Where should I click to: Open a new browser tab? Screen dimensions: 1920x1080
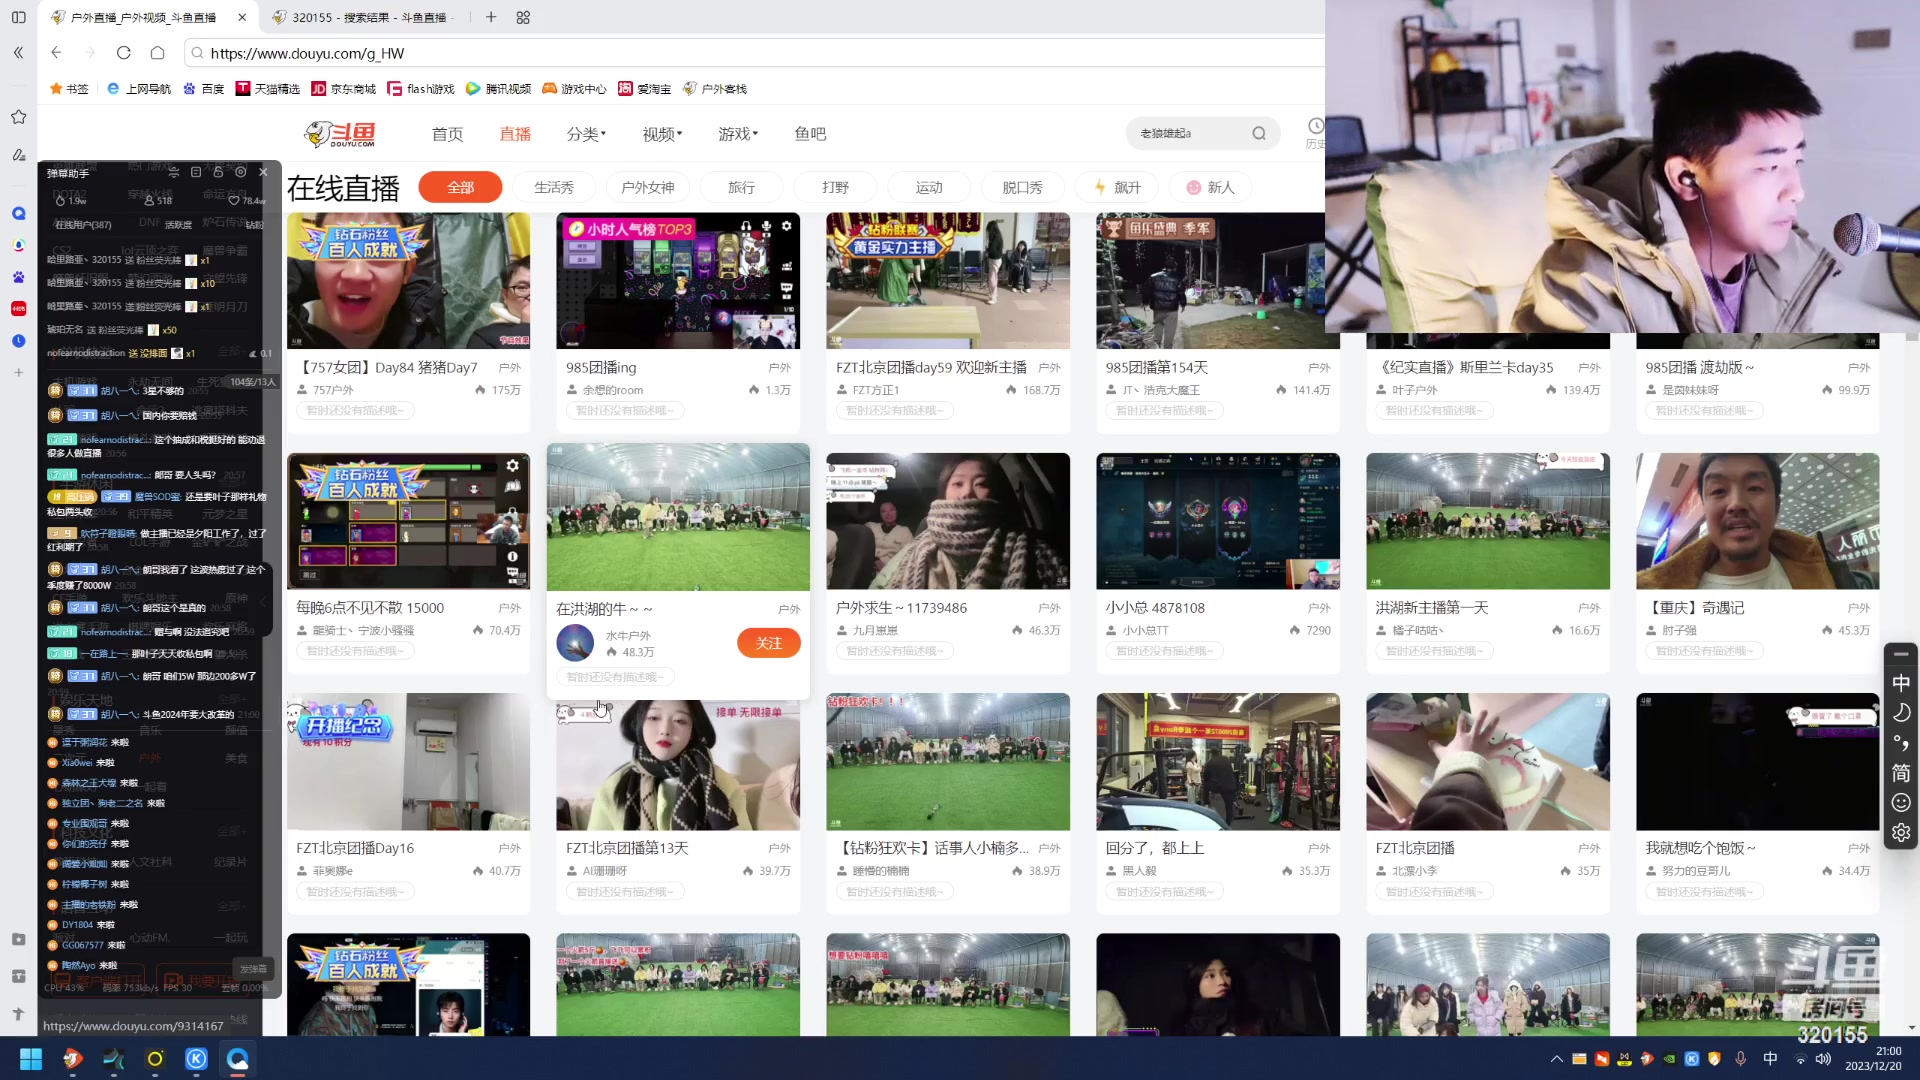[x=491, y=17]
